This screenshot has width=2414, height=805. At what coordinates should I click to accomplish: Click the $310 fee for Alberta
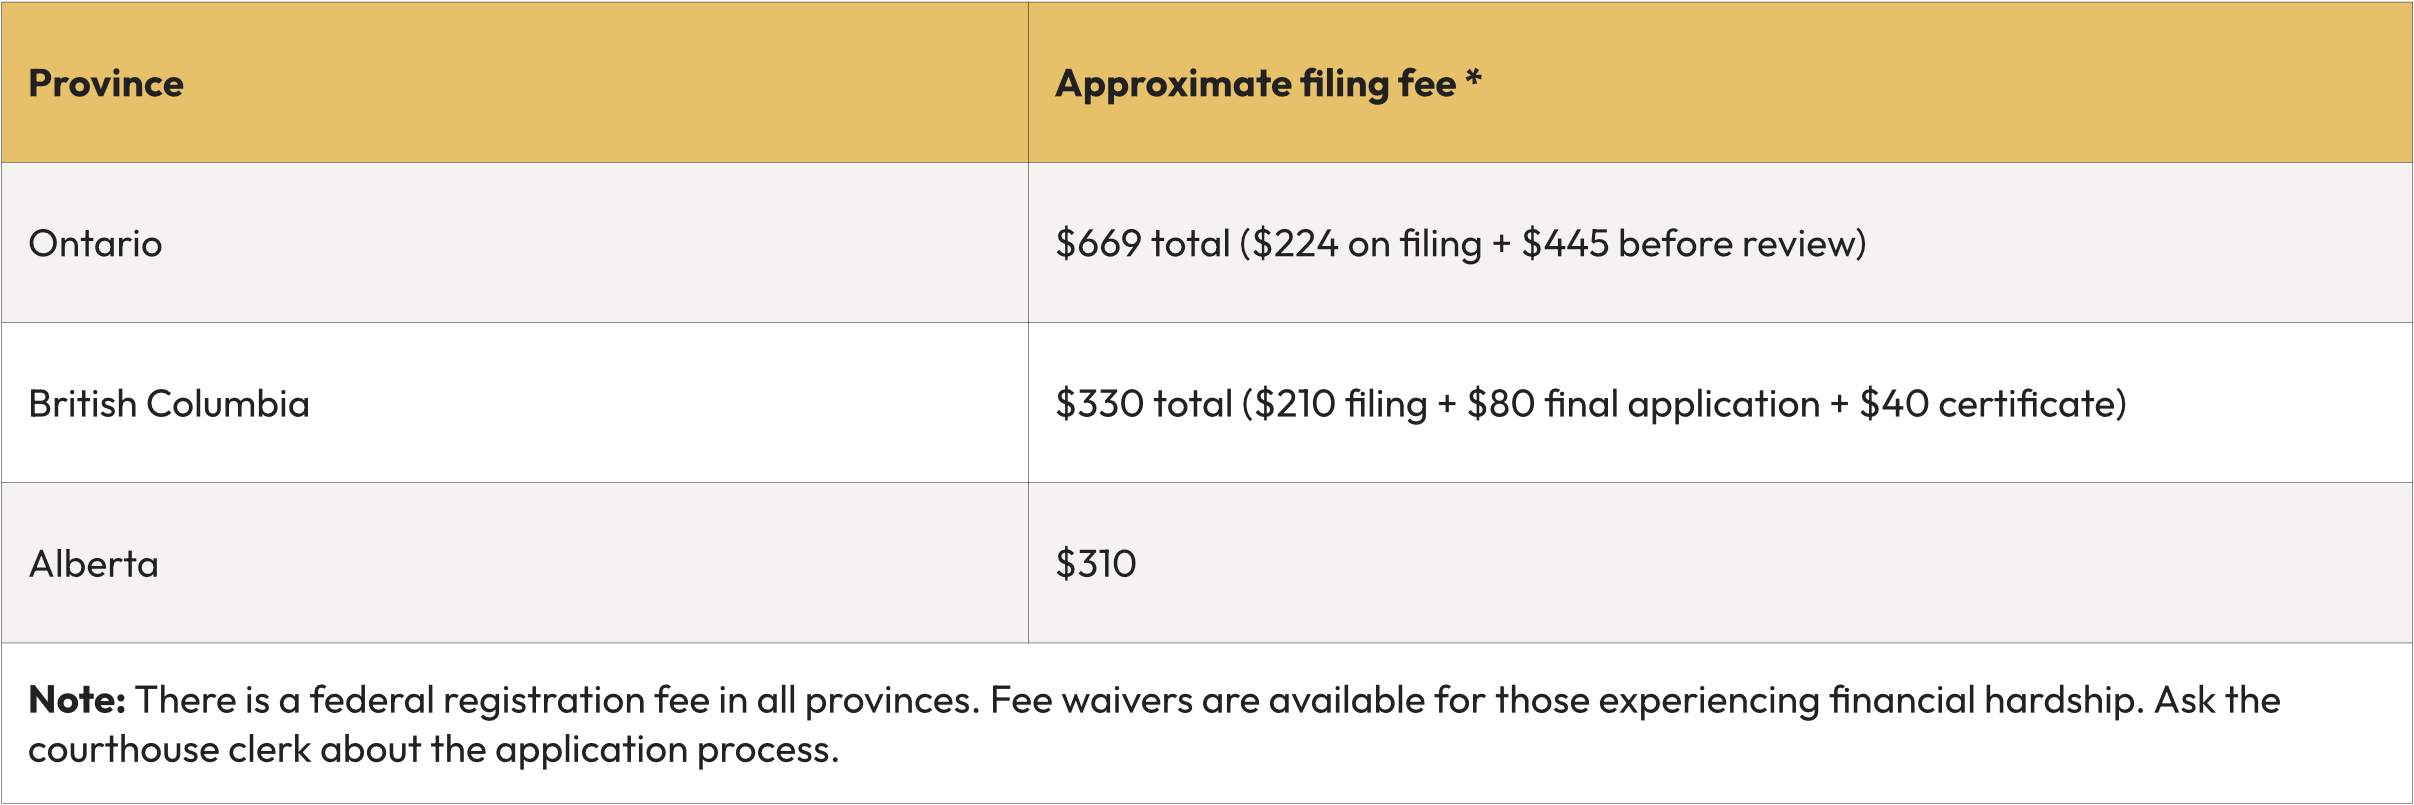[x=1096, y=564]
